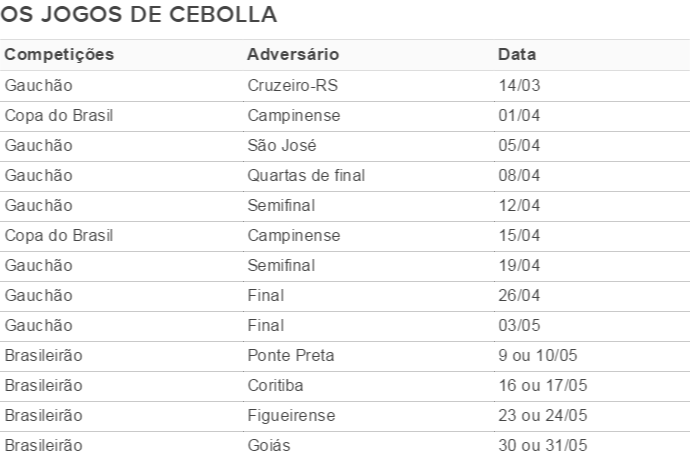Select the Semifinal cell dated 12/04
The height and width of the screenshot is (461, 690).
pos(281,205)
